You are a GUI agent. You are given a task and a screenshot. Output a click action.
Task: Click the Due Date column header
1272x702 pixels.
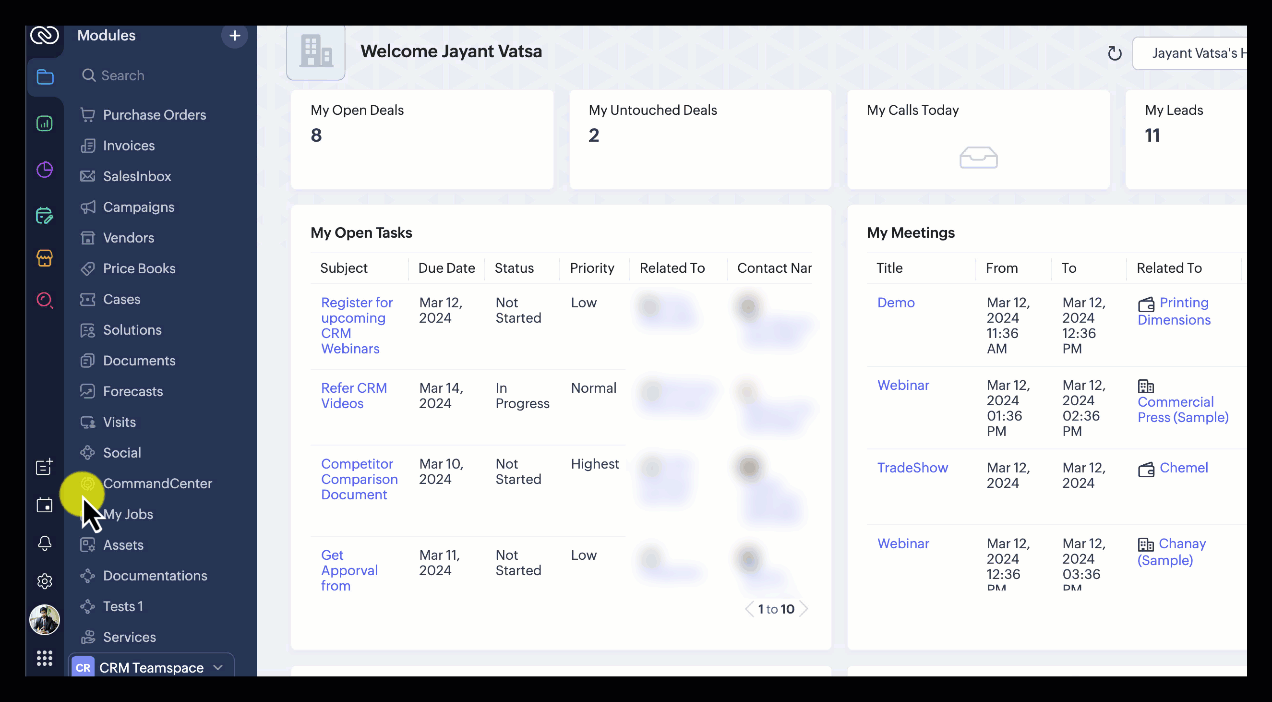(x=446, y=268)
